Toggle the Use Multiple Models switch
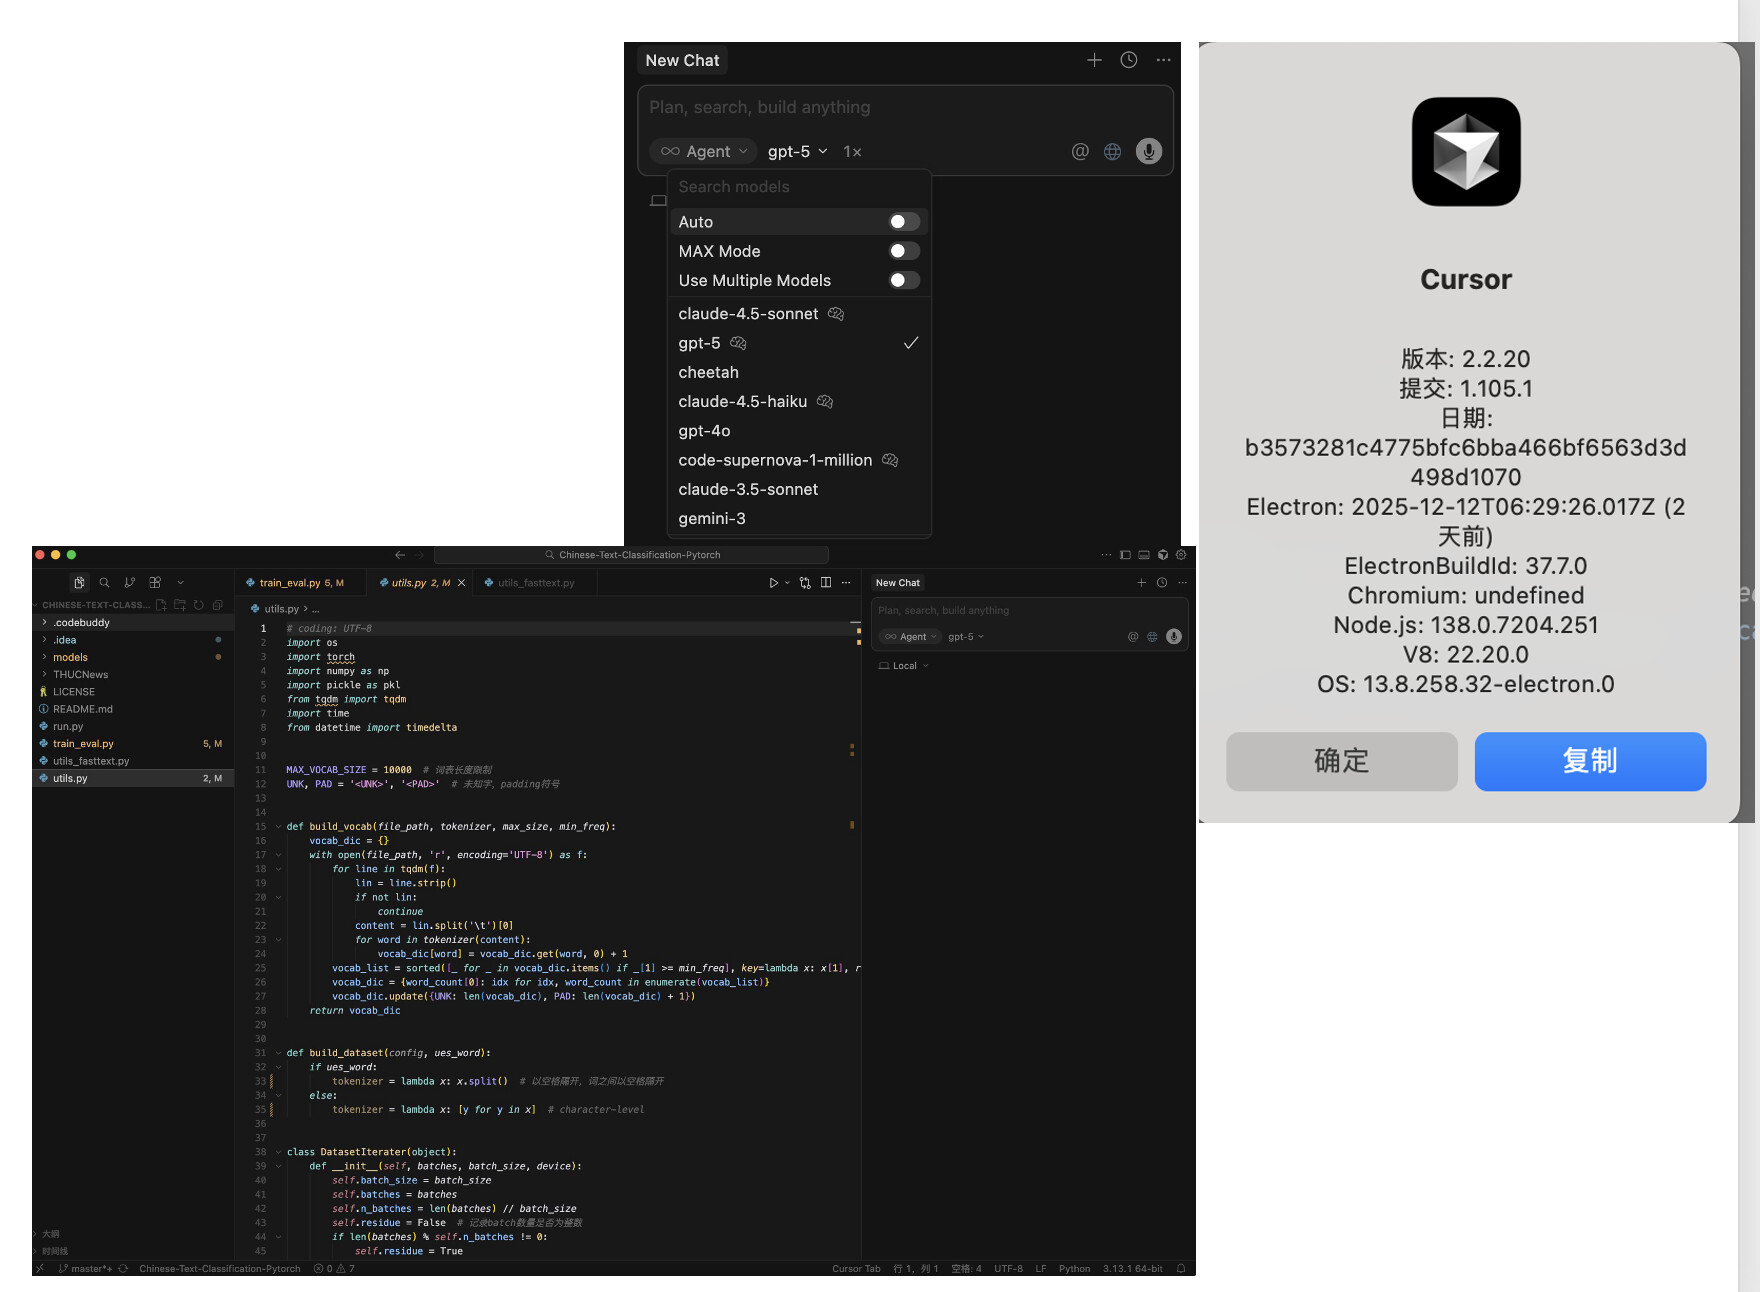This screenshot has width=1760, height=1292. click(x=904, y=280)
